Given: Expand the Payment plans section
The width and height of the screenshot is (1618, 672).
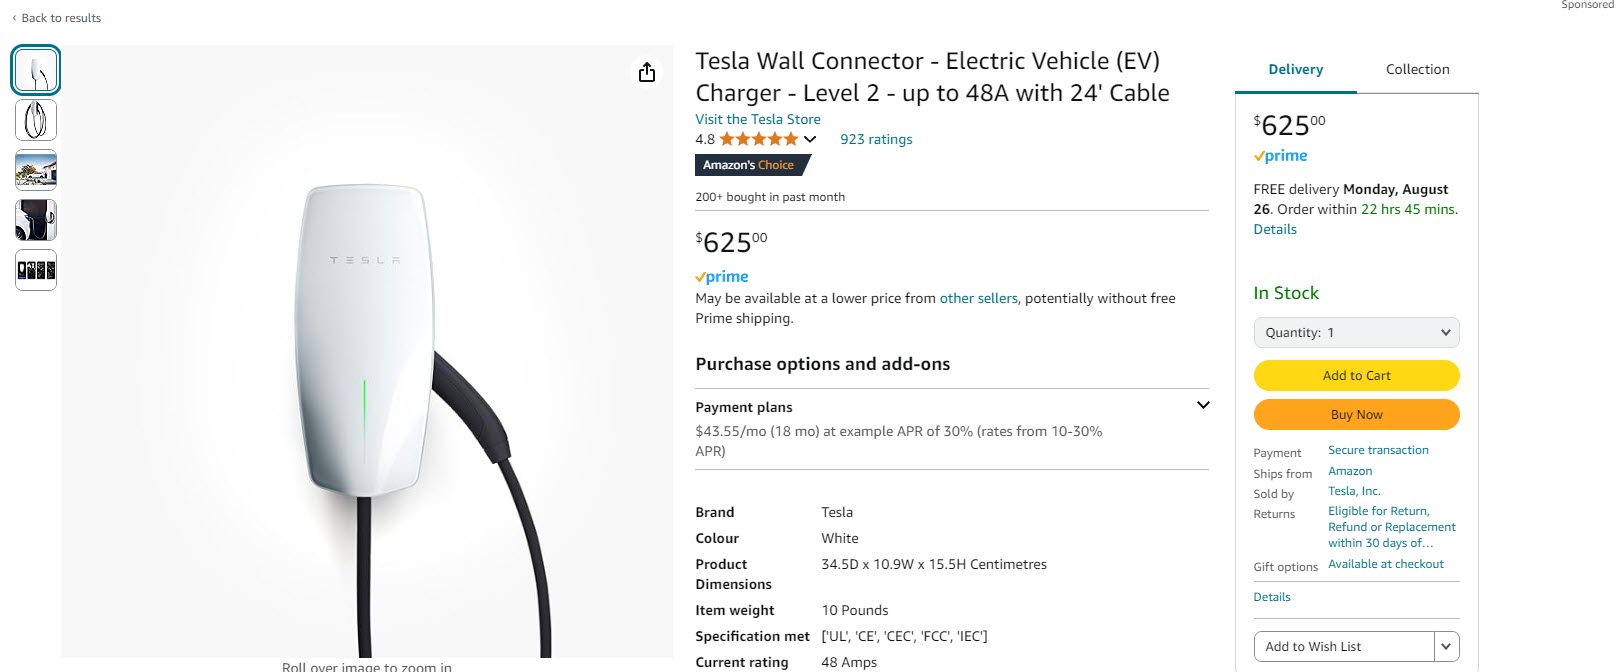Looking at the screenshot, I should point(1203,406).
